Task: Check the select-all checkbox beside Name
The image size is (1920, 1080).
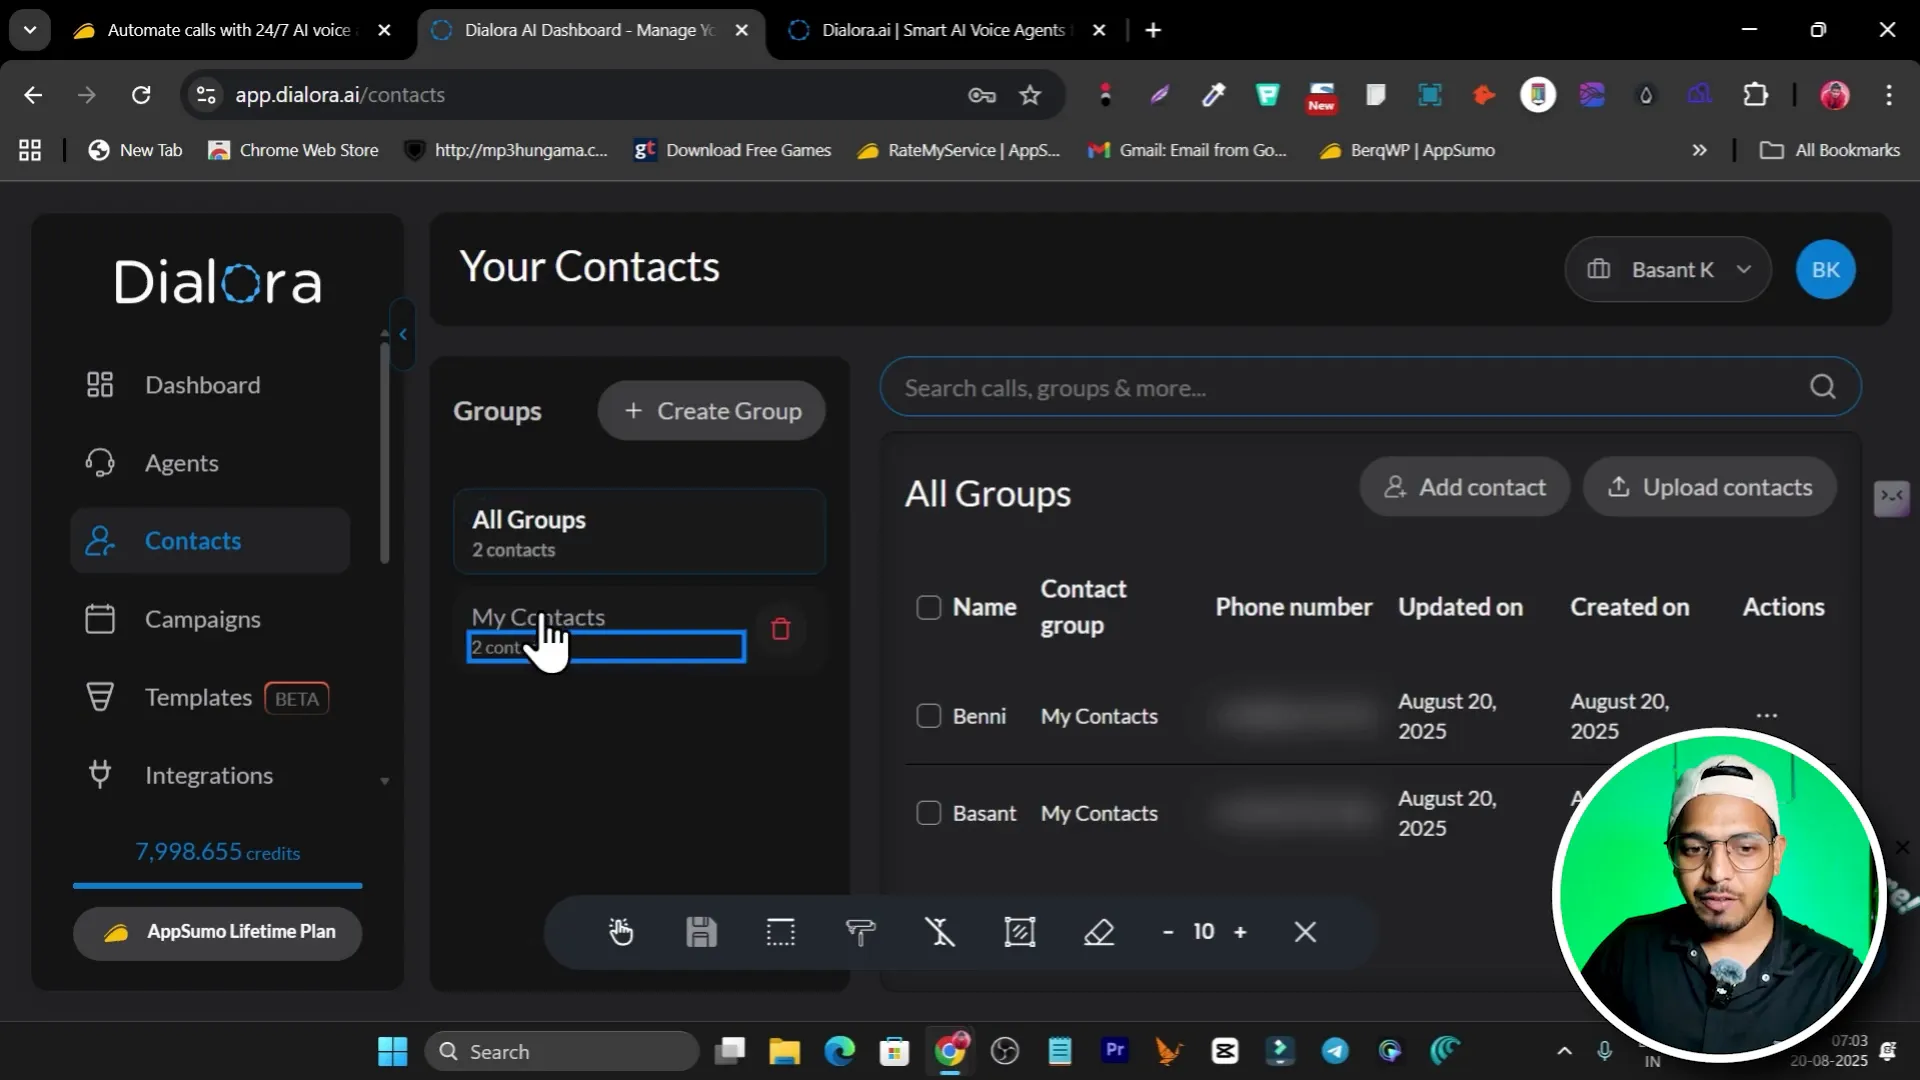Action: click(x=928, y=607)
